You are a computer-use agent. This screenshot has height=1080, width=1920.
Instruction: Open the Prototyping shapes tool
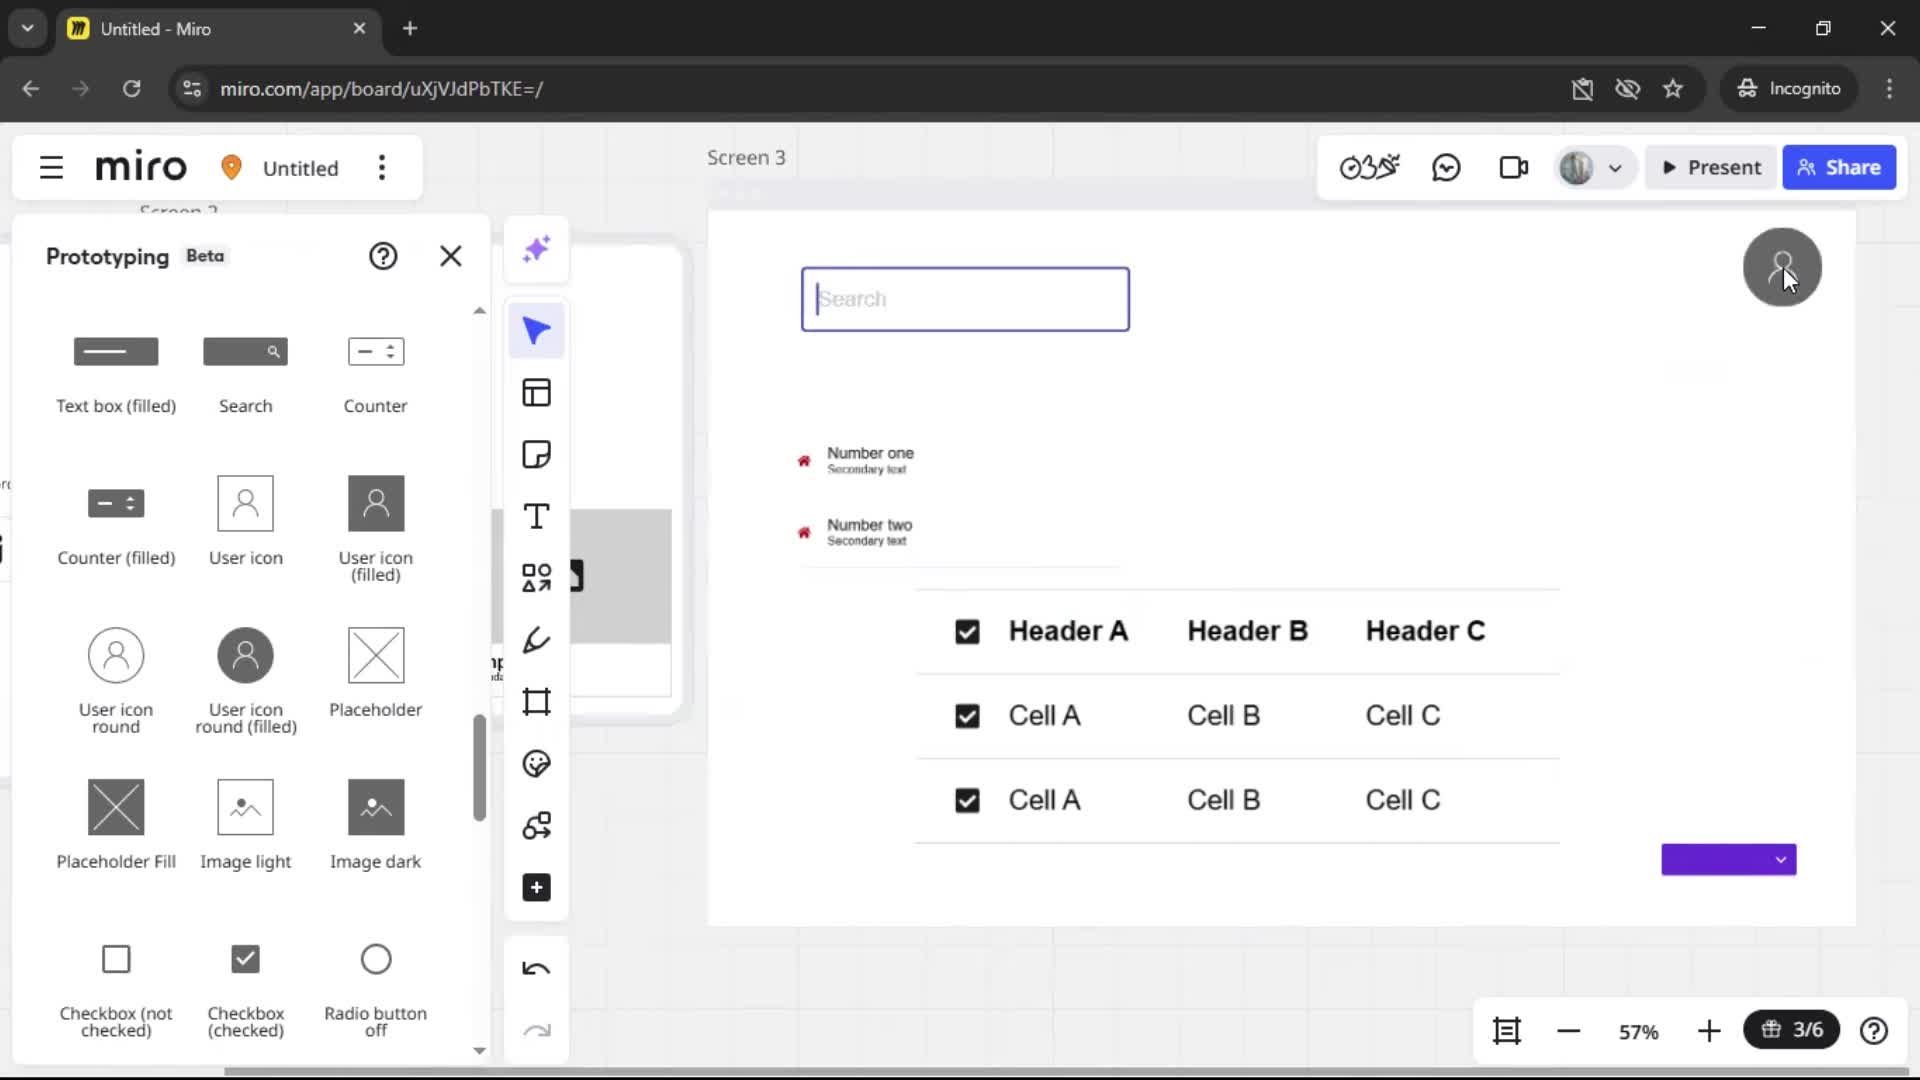click(x=537, y=826)
